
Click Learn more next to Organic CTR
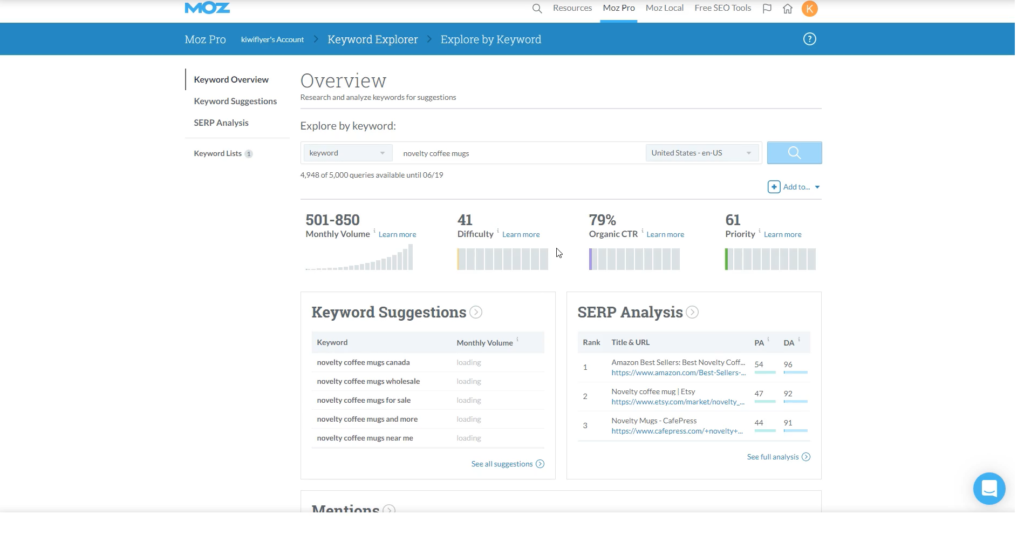[665, 235]
